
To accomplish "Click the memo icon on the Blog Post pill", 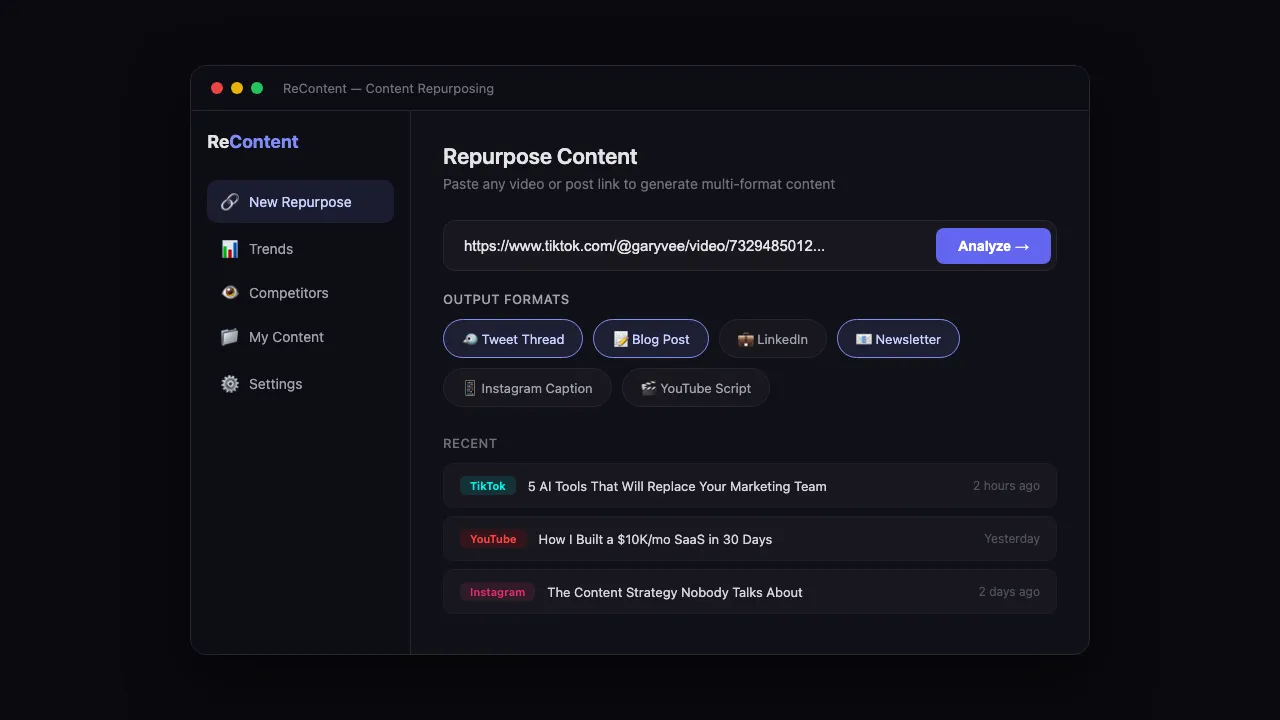I will (620, 338).
